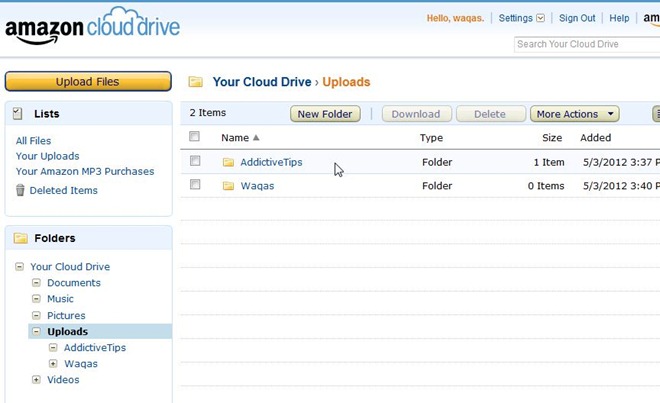The image size is (660, 403).
Task: Click the Waqas folder icon in file list
Action: pyautogui.click(x=228, y=186)
